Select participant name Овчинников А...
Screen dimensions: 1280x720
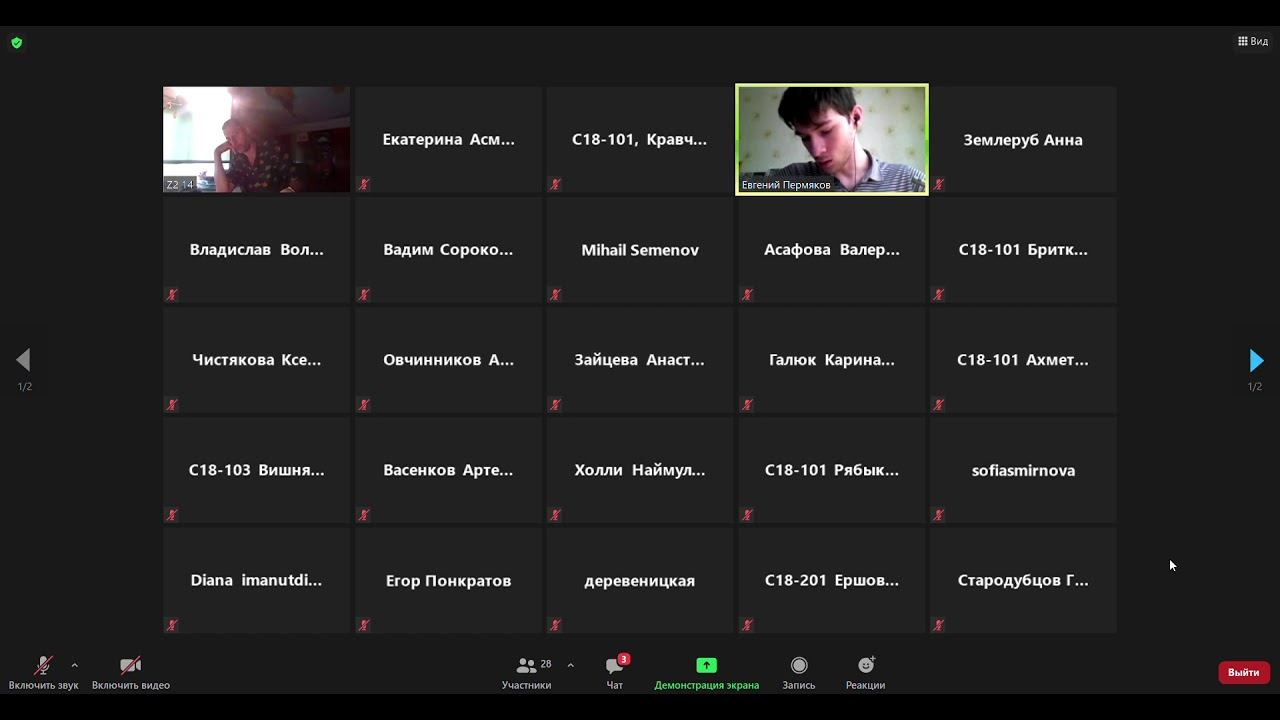click(x=448, y=360)
